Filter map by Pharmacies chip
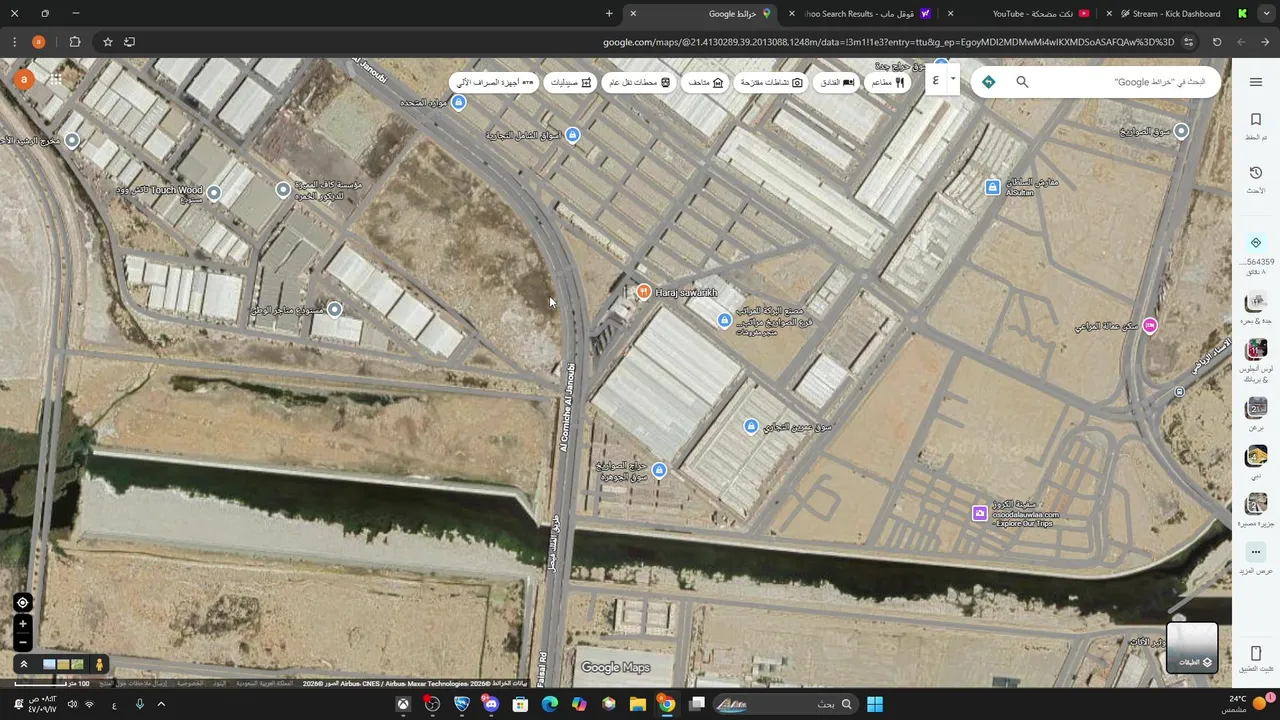 point(571,82)
